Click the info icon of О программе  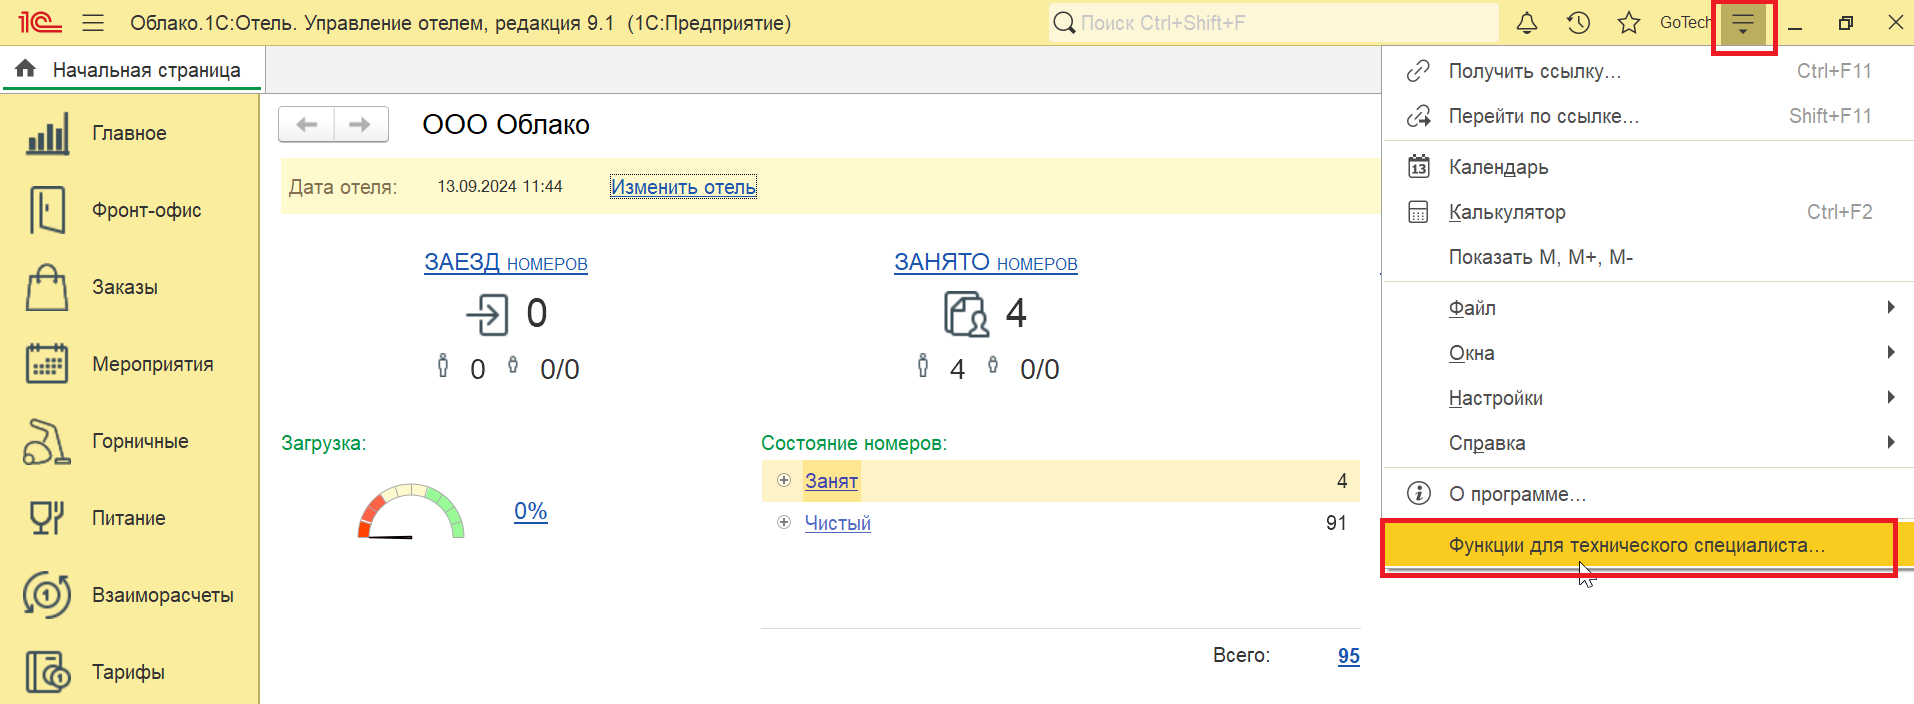(x=1418, y=493)
